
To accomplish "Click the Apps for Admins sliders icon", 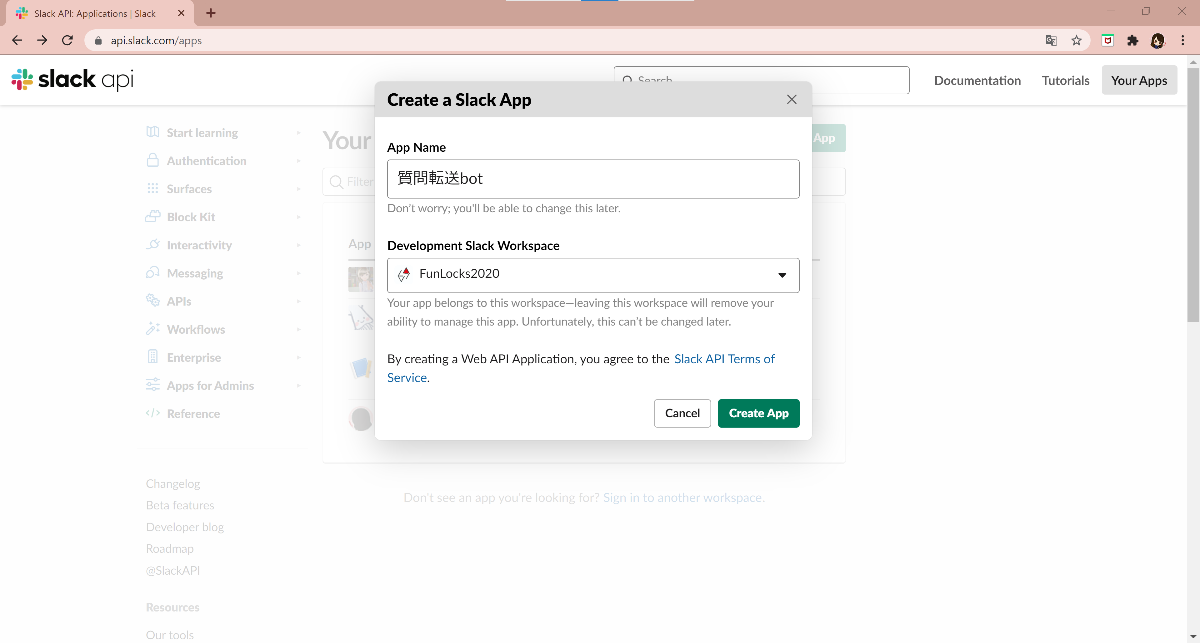I will tap(153, 385).
